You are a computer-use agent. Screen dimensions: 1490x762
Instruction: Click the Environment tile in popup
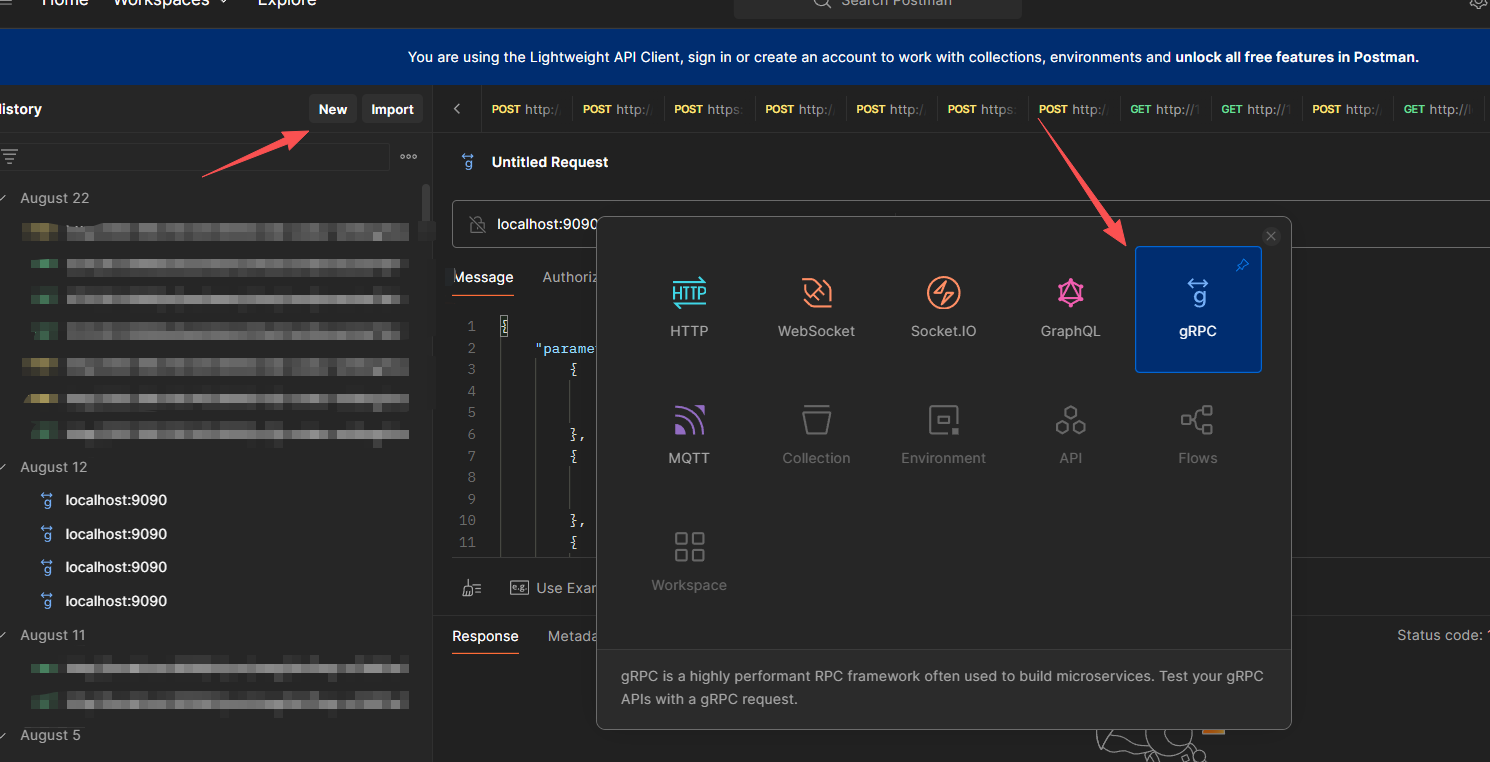(x=943, y=436)
